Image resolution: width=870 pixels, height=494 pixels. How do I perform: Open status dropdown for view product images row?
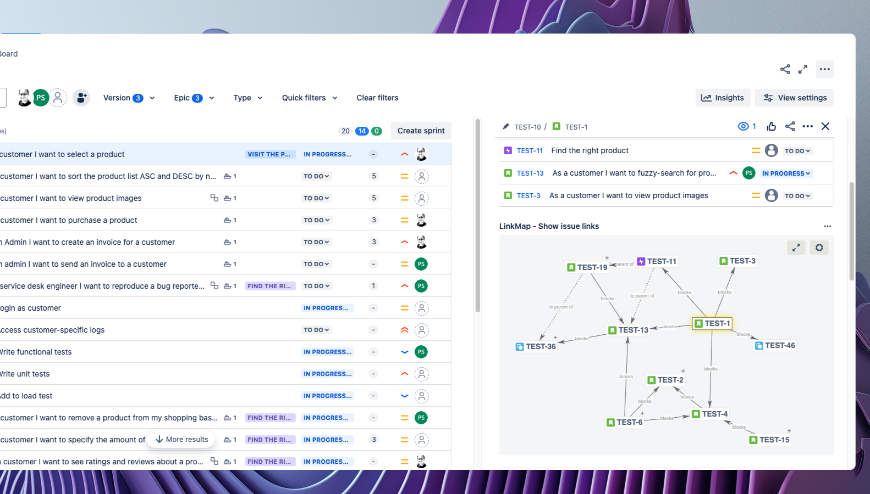point(316,198)
